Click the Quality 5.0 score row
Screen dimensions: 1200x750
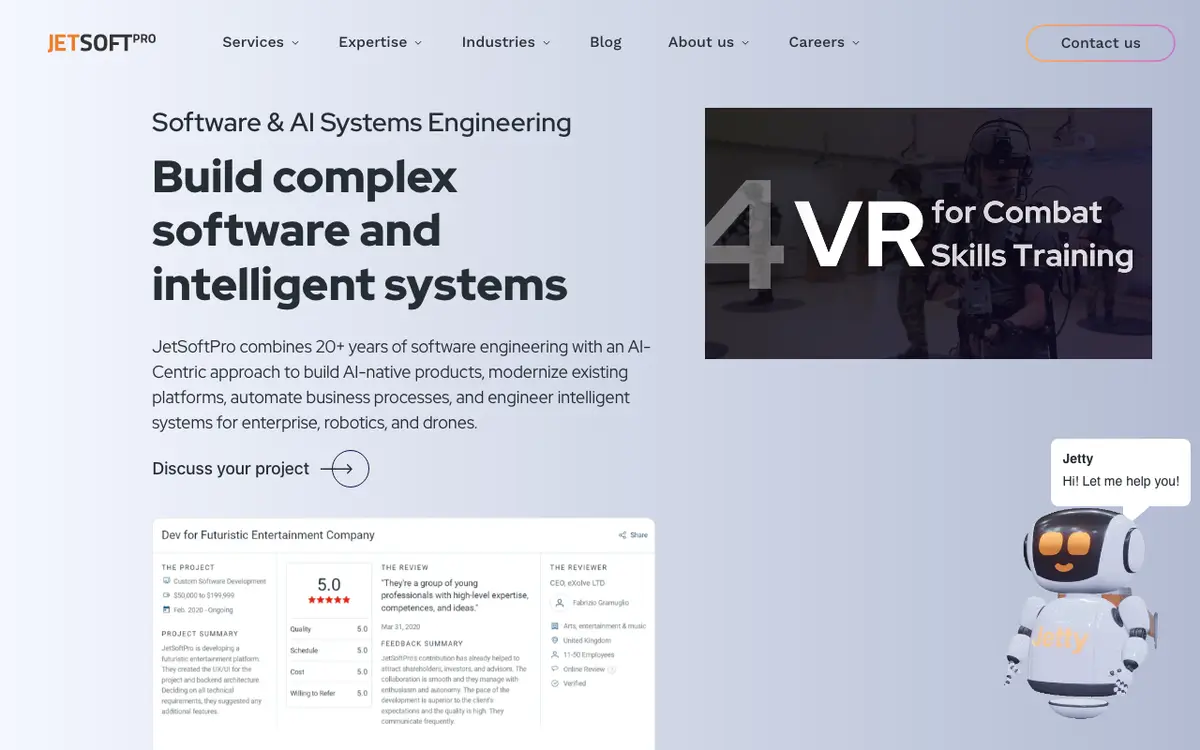(329, 630)
